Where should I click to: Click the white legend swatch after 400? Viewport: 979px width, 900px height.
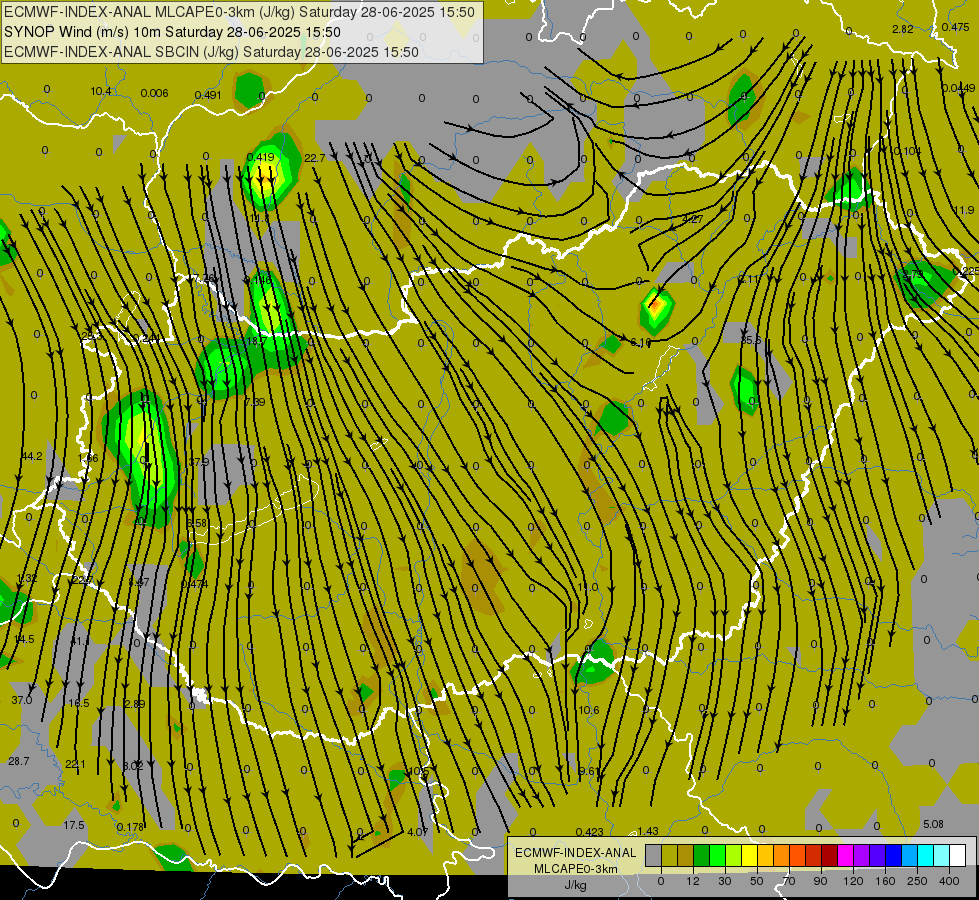(x=958, y=855)
